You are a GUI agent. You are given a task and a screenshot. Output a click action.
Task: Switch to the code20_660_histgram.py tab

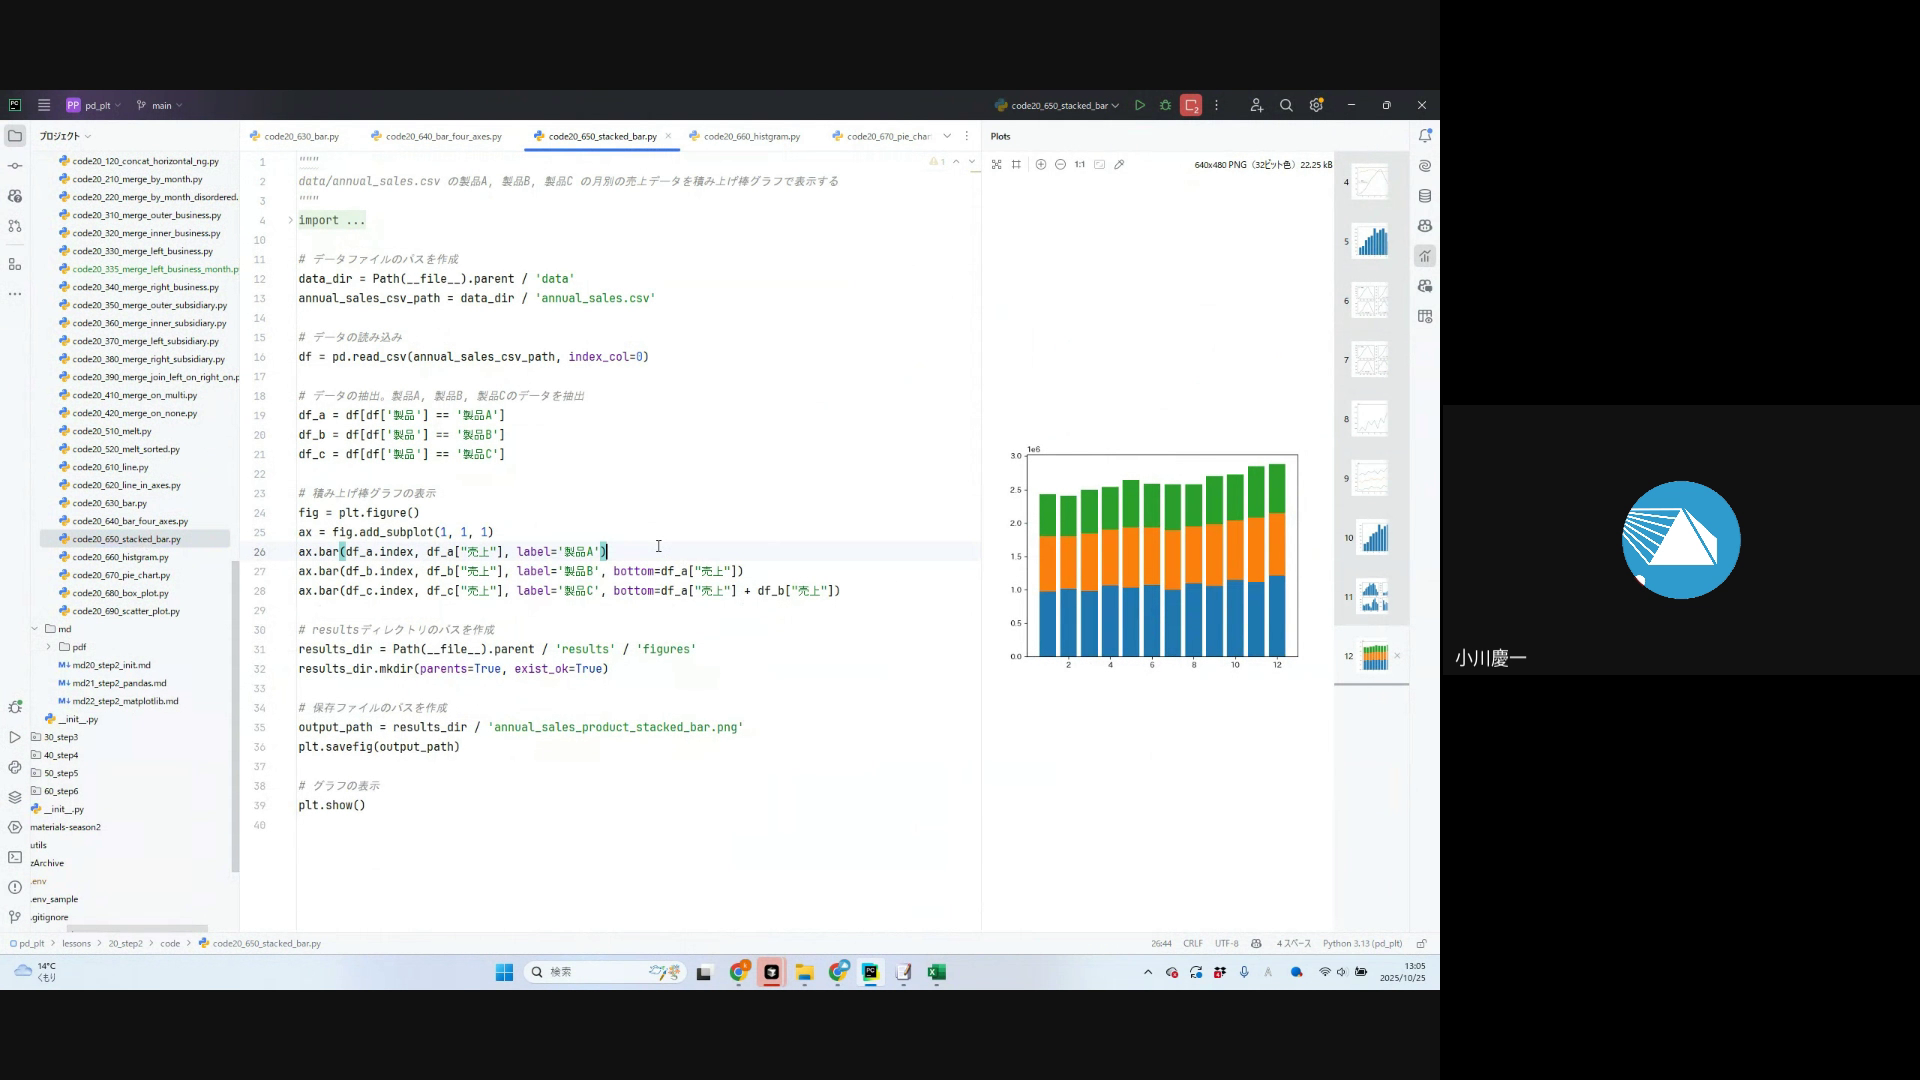tap(751, 136)
